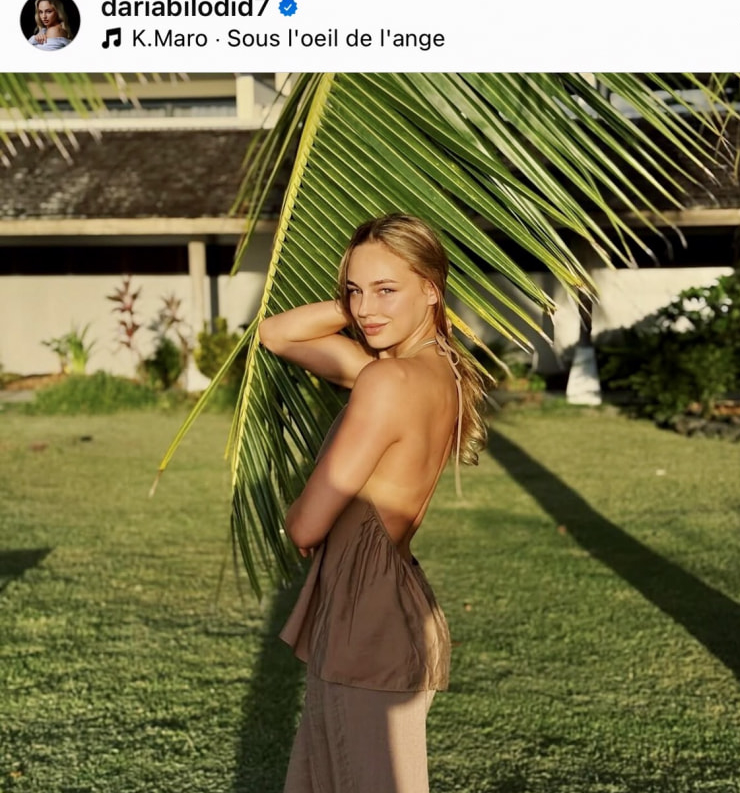Click the sunlit grass at the photo's bottom left

point(101,683)
